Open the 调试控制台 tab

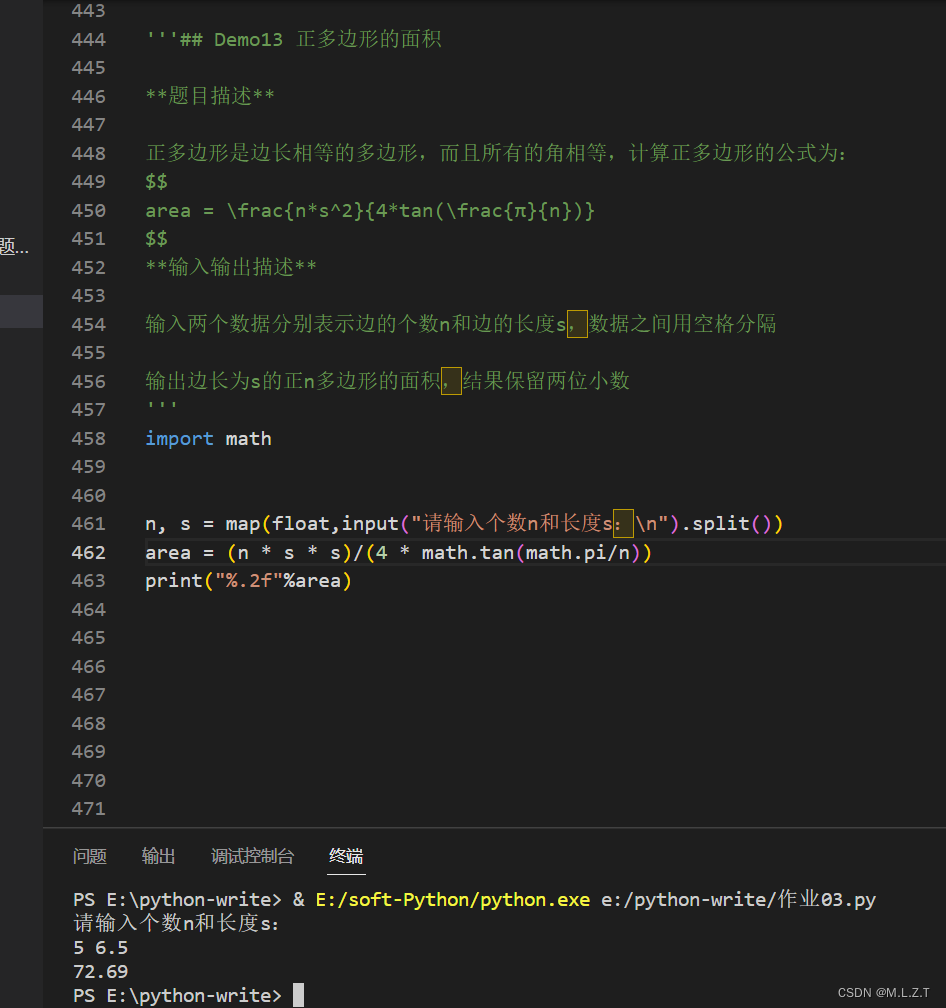click(252, 856)
